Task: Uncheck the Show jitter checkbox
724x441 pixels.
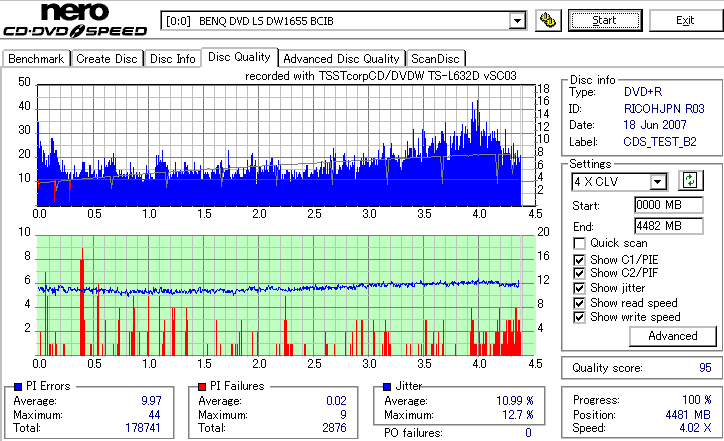Action: (579, 288)
